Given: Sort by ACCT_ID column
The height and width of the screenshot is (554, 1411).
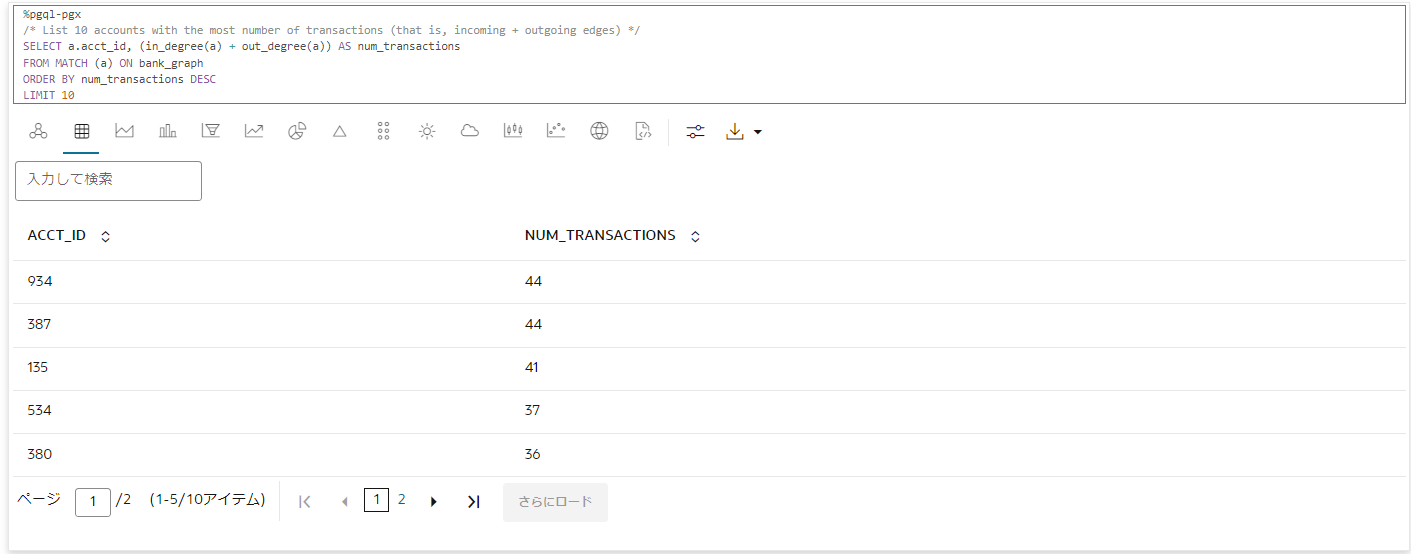Looking at the screenshot, I should 106,237.
